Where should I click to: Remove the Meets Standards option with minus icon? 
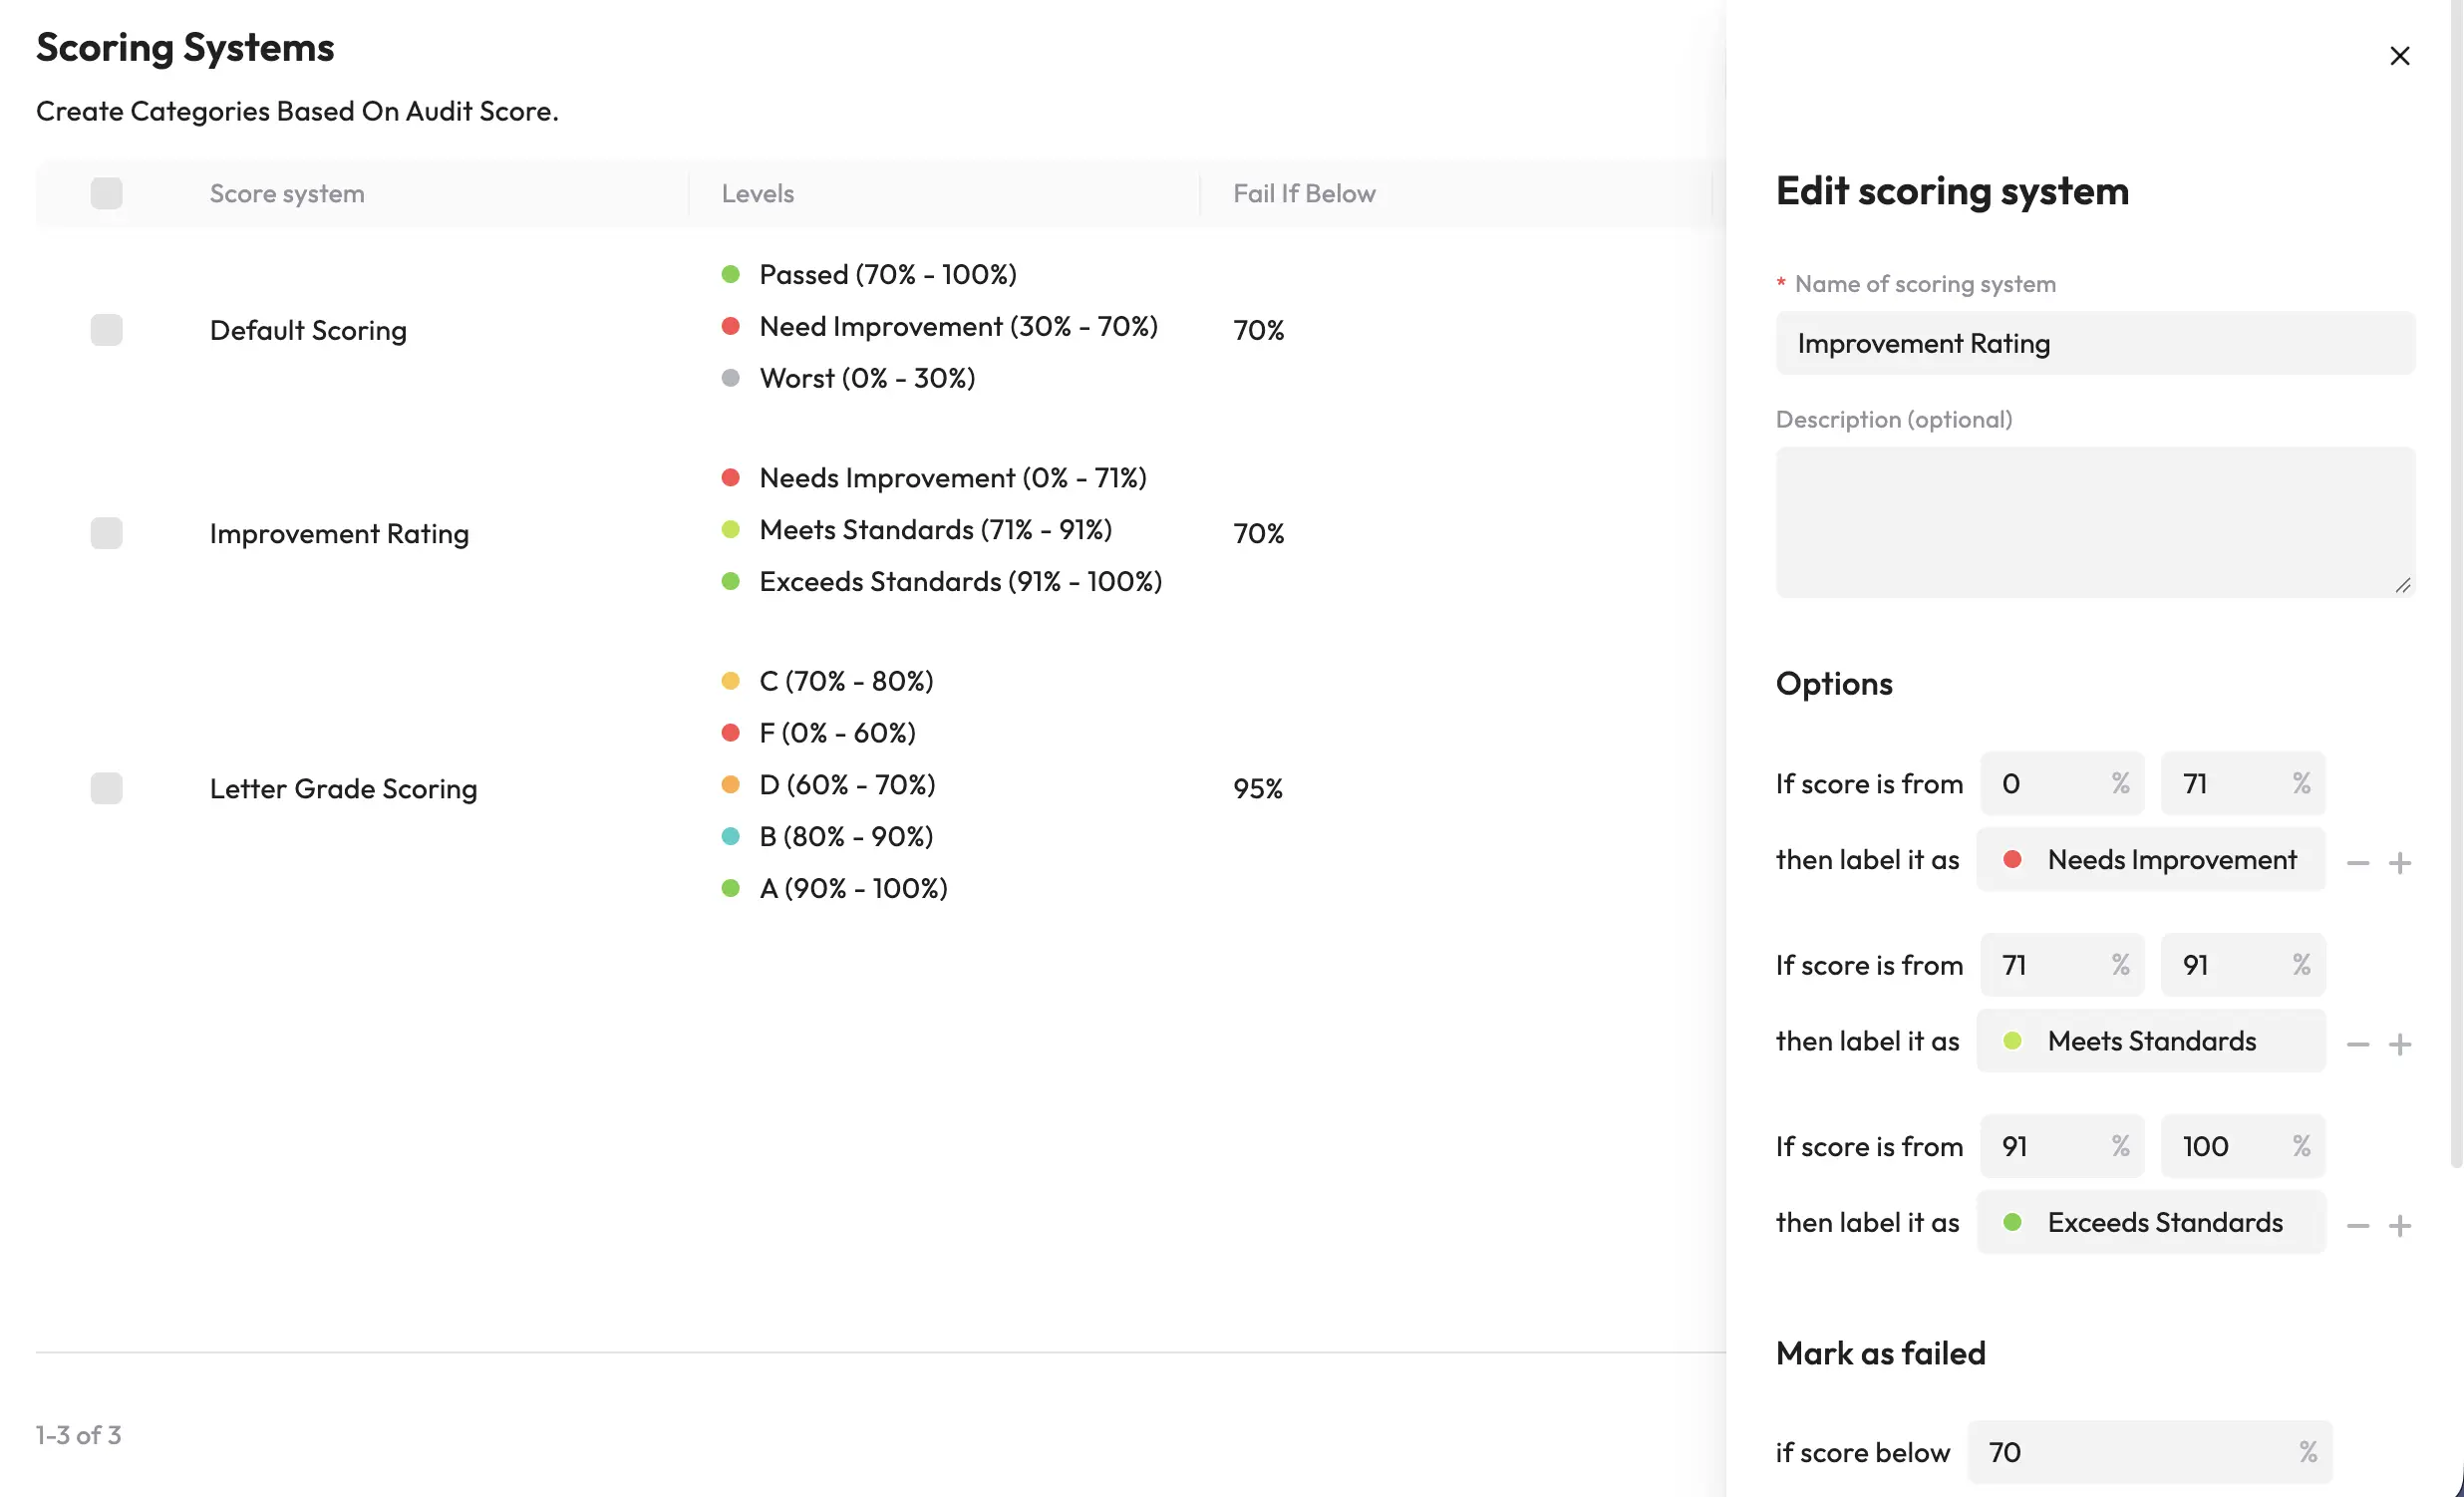tap(2357, 1044)
